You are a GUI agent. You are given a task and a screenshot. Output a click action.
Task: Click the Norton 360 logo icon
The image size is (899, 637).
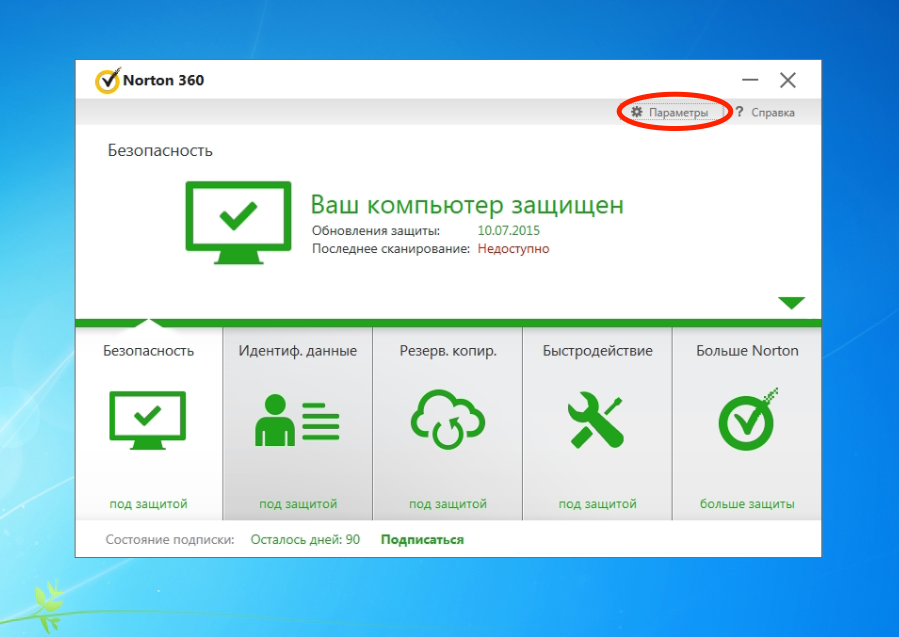click(107, 80)
